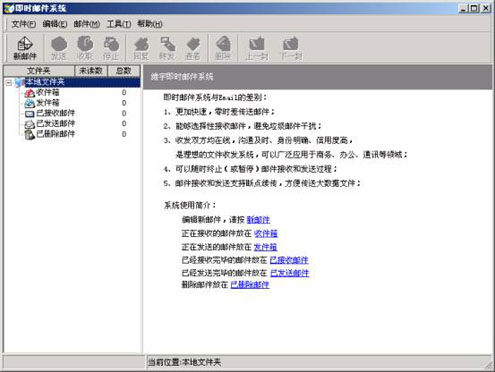495x372 pixels.
Task: Click the 回复 (Reply) toolbar icon
Action: [x=141, y=48]
